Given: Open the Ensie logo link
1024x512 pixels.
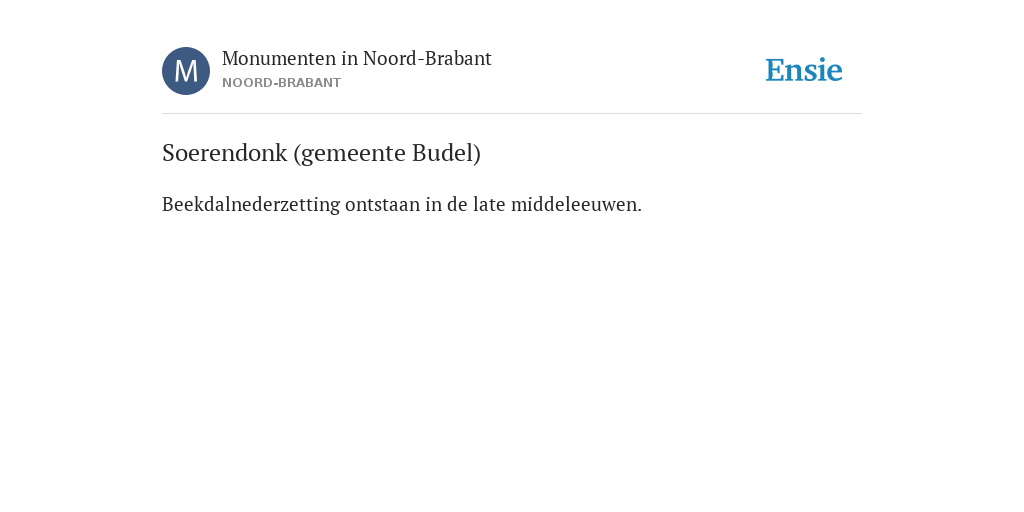Looking at the screenshot, I should [x=804, y=70].
